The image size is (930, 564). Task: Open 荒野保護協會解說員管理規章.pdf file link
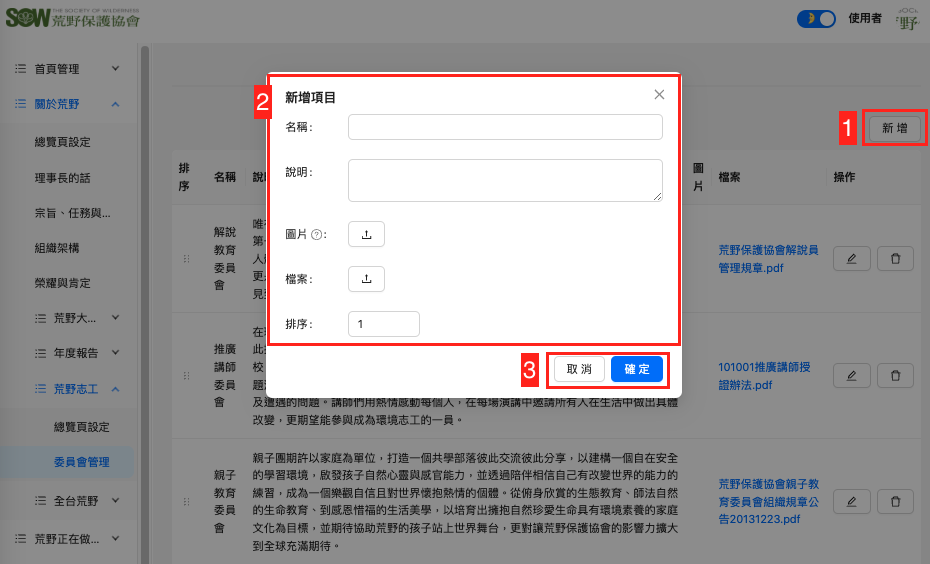coord(768,258)
